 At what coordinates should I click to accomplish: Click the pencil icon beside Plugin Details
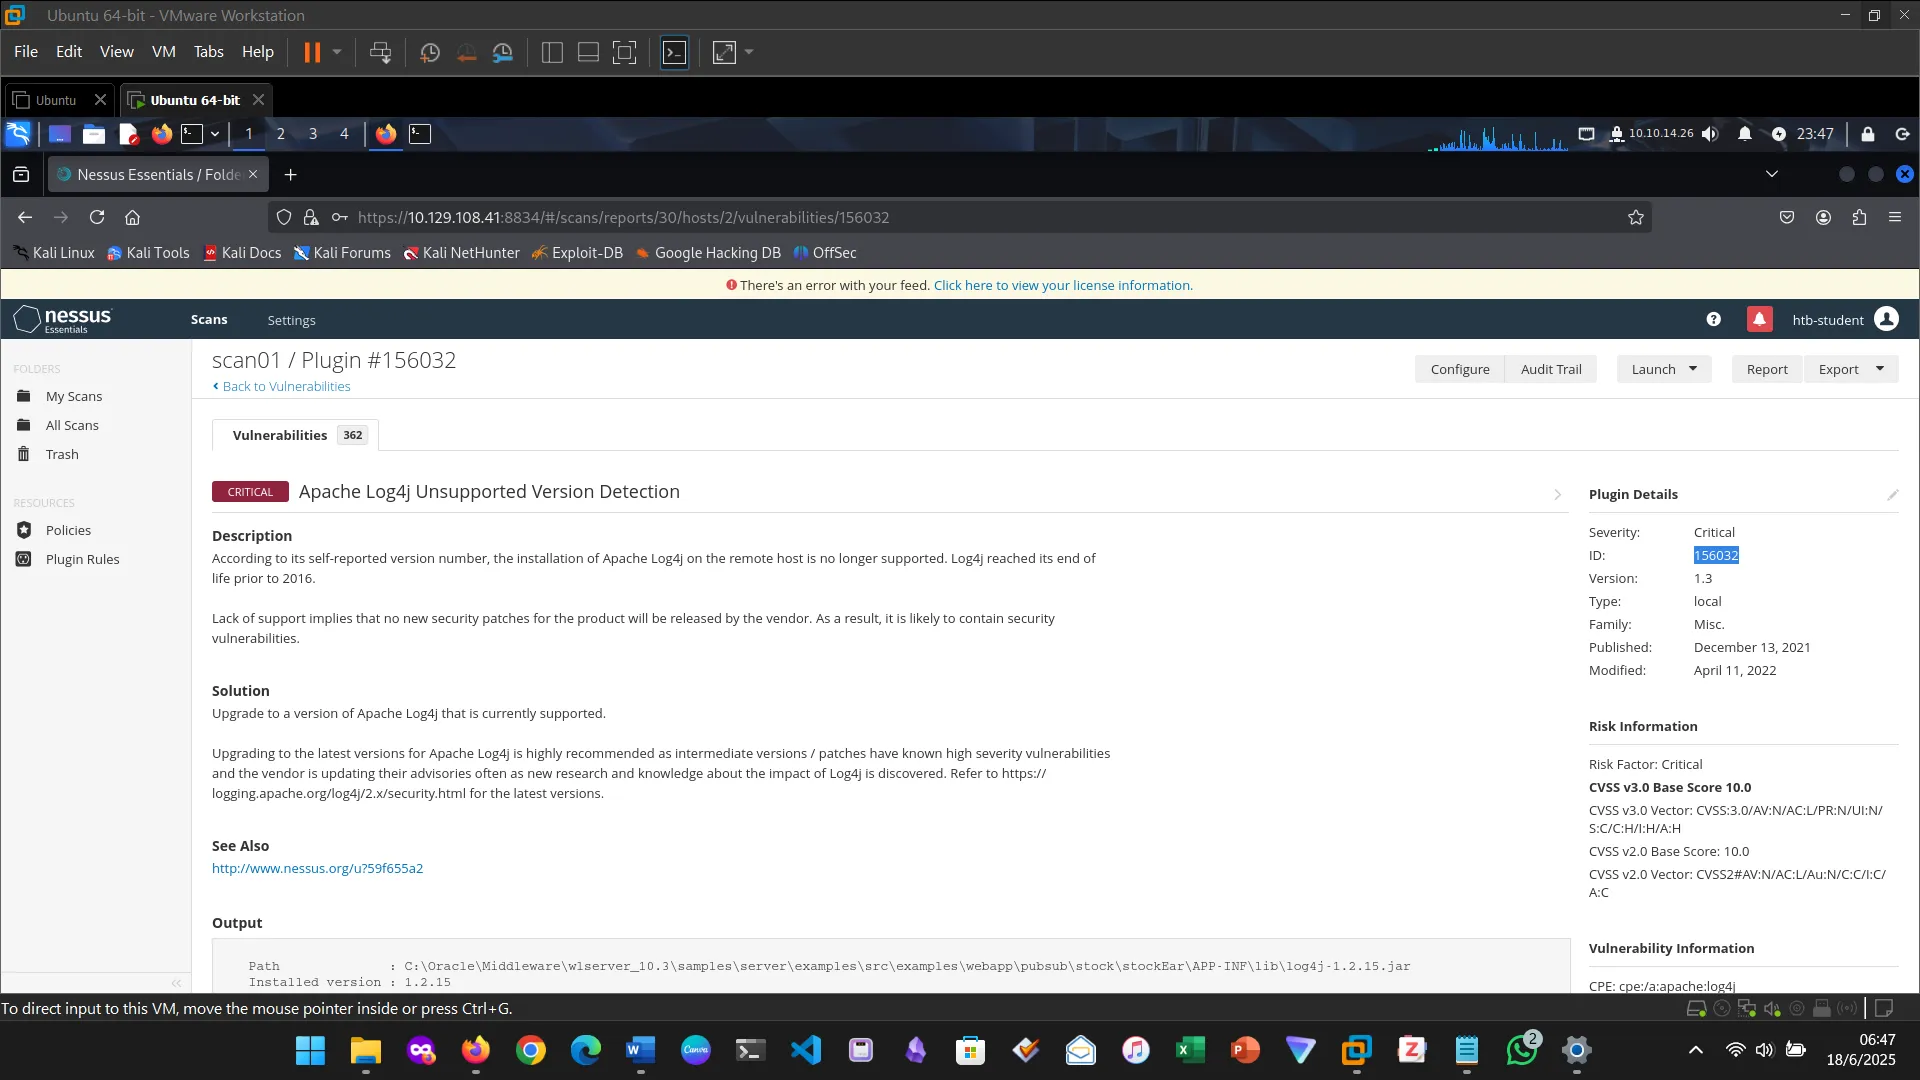tap(1892, 495)
